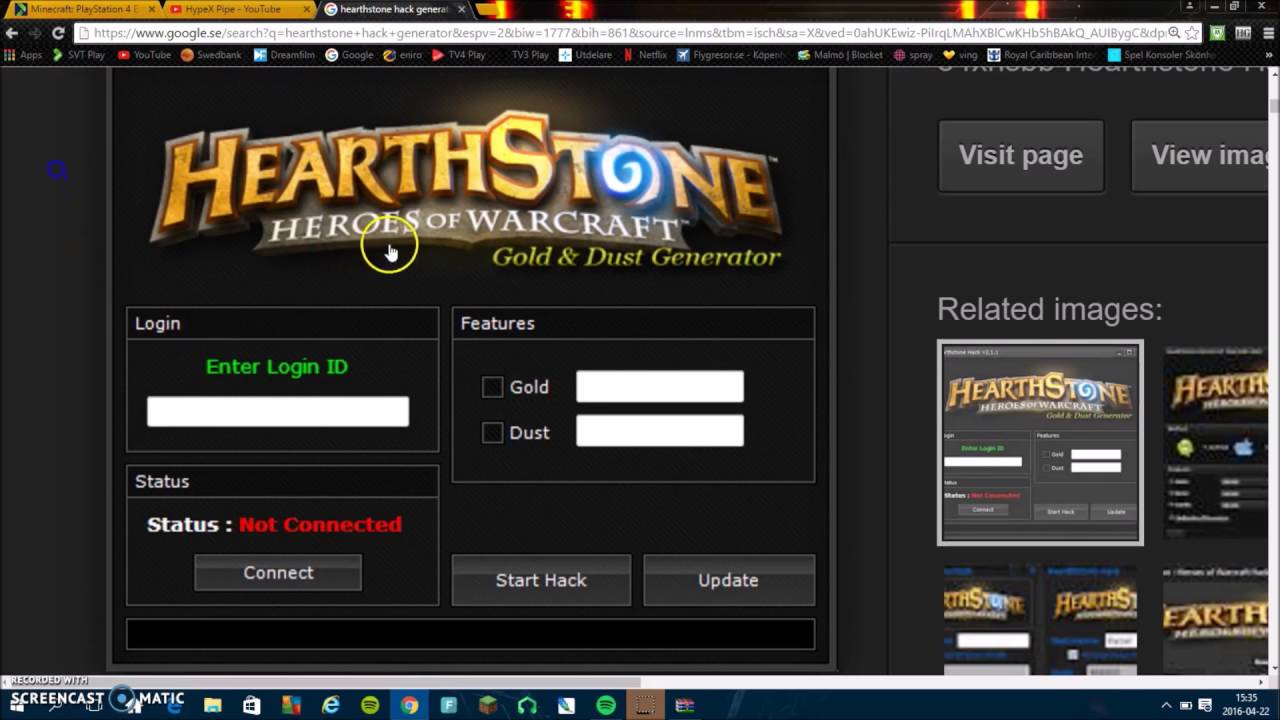Open the Google bookmark
This screenshot has width=1280, height=720.
point(349,55)
